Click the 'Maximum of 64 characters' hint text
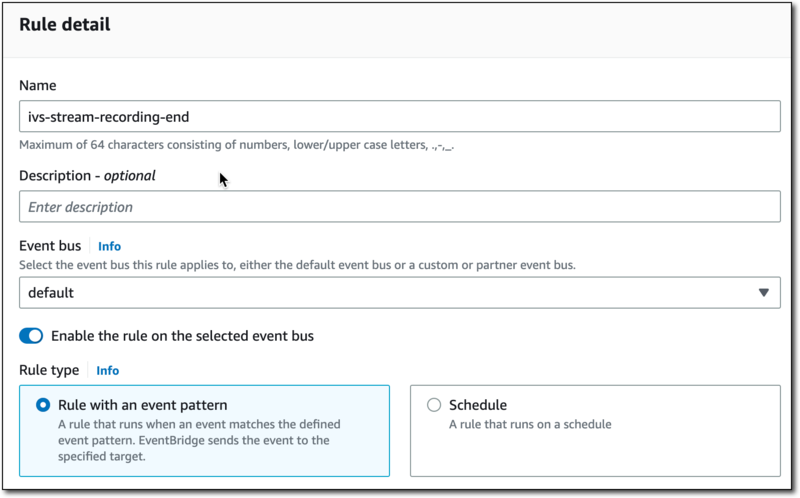Image resolution: width=800 pixels, height=498 pixels. (x=238, y=145)
